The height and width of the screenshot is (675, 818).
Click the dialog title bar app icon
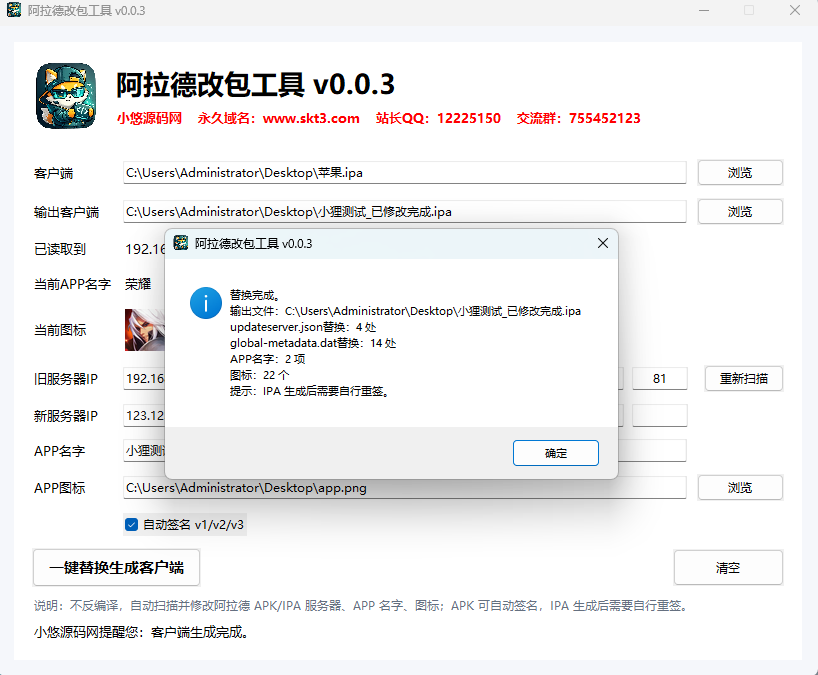(181, 243)
